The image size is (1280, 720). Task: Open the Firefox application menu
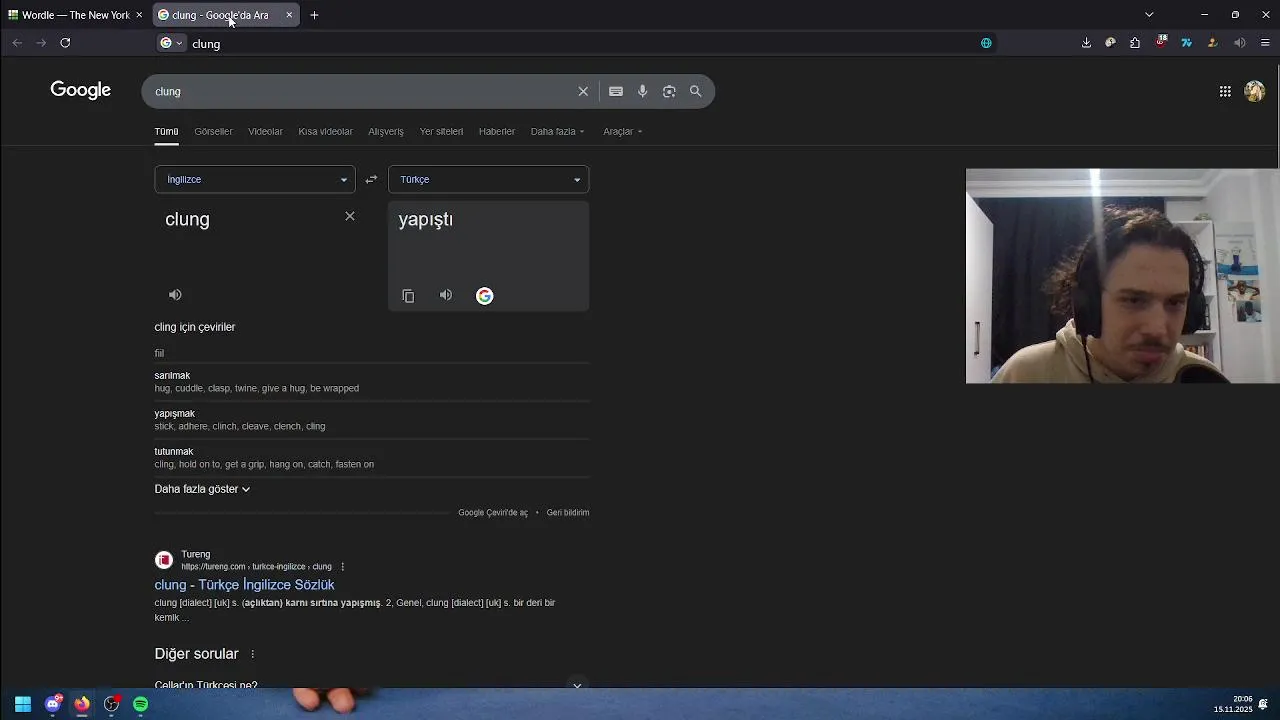[x=1265, y=43]
